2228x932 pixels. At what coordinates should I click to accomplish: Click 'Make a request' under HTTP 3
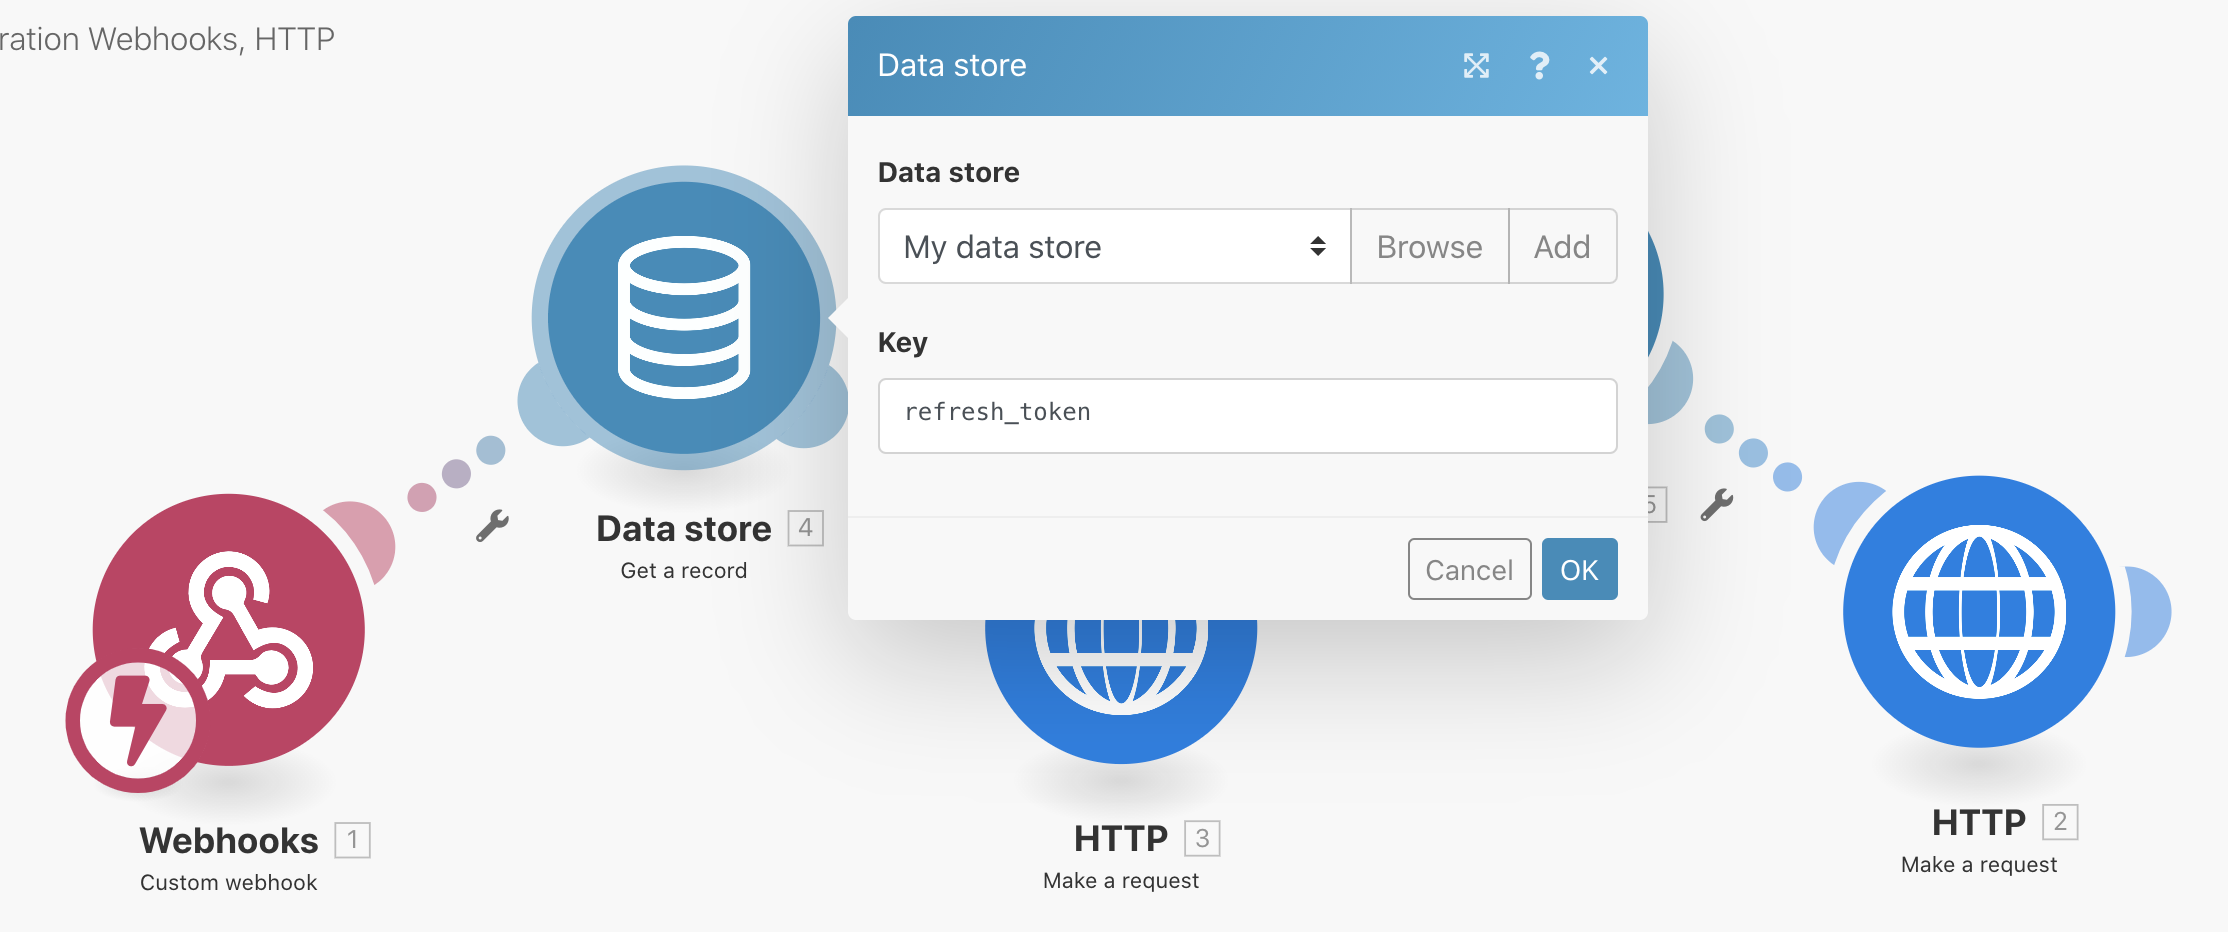click(x=1121, y=880)
